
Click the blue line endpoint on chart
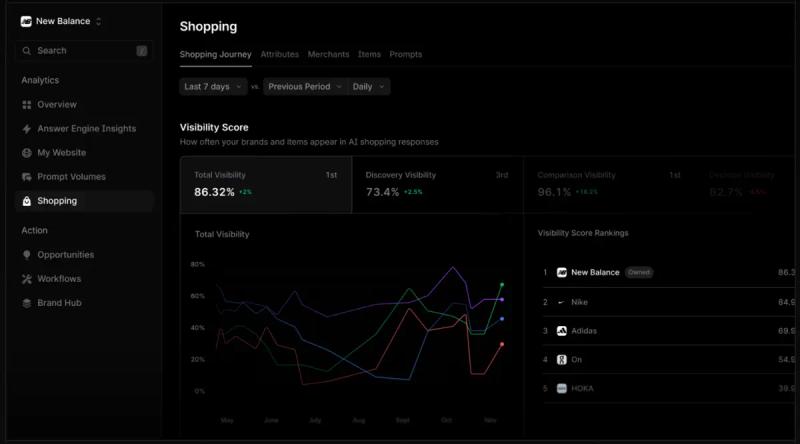[502, 319]
